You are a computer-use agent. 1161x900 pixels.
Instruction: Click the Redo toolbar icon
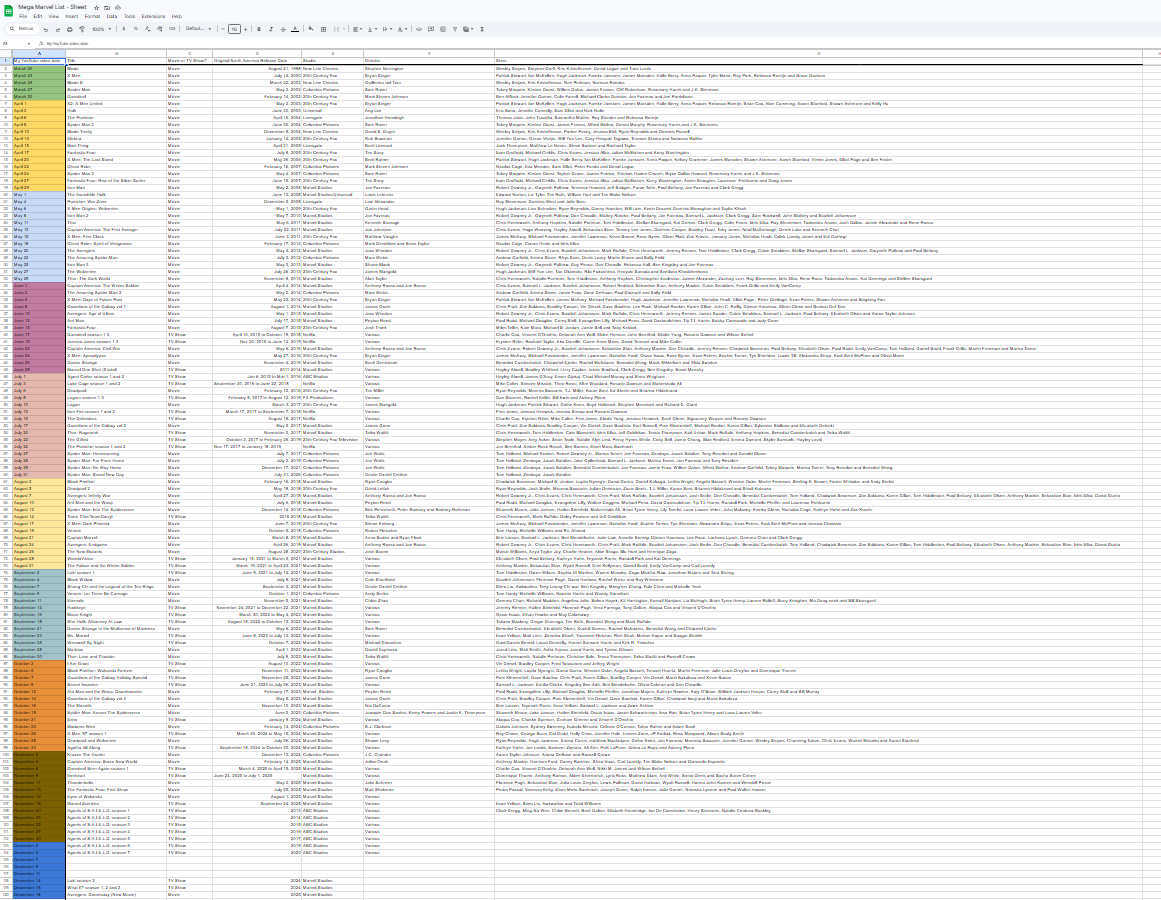pos(58,29)
